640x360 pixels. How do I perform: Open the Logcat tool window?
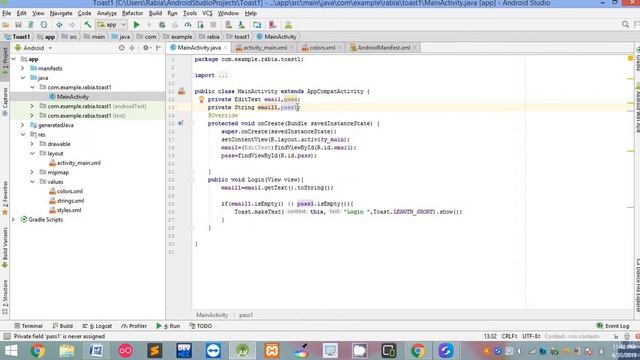tap(97, 326)
